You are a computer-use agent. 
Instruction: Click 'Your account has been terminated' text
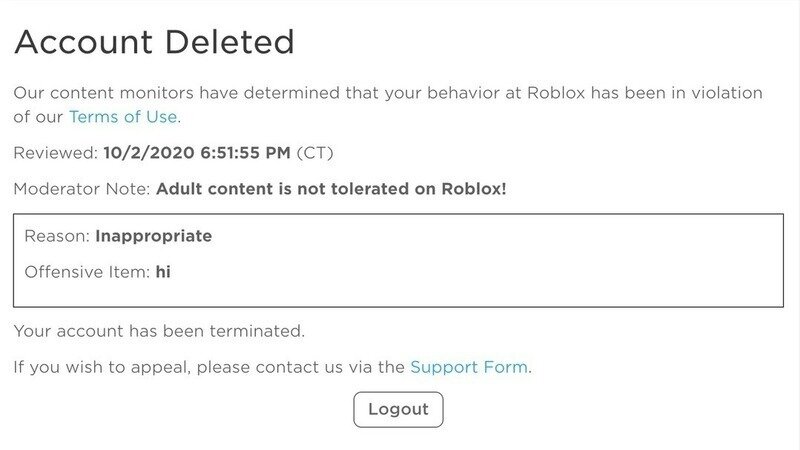pyautogui.click(x=159, y=331)
